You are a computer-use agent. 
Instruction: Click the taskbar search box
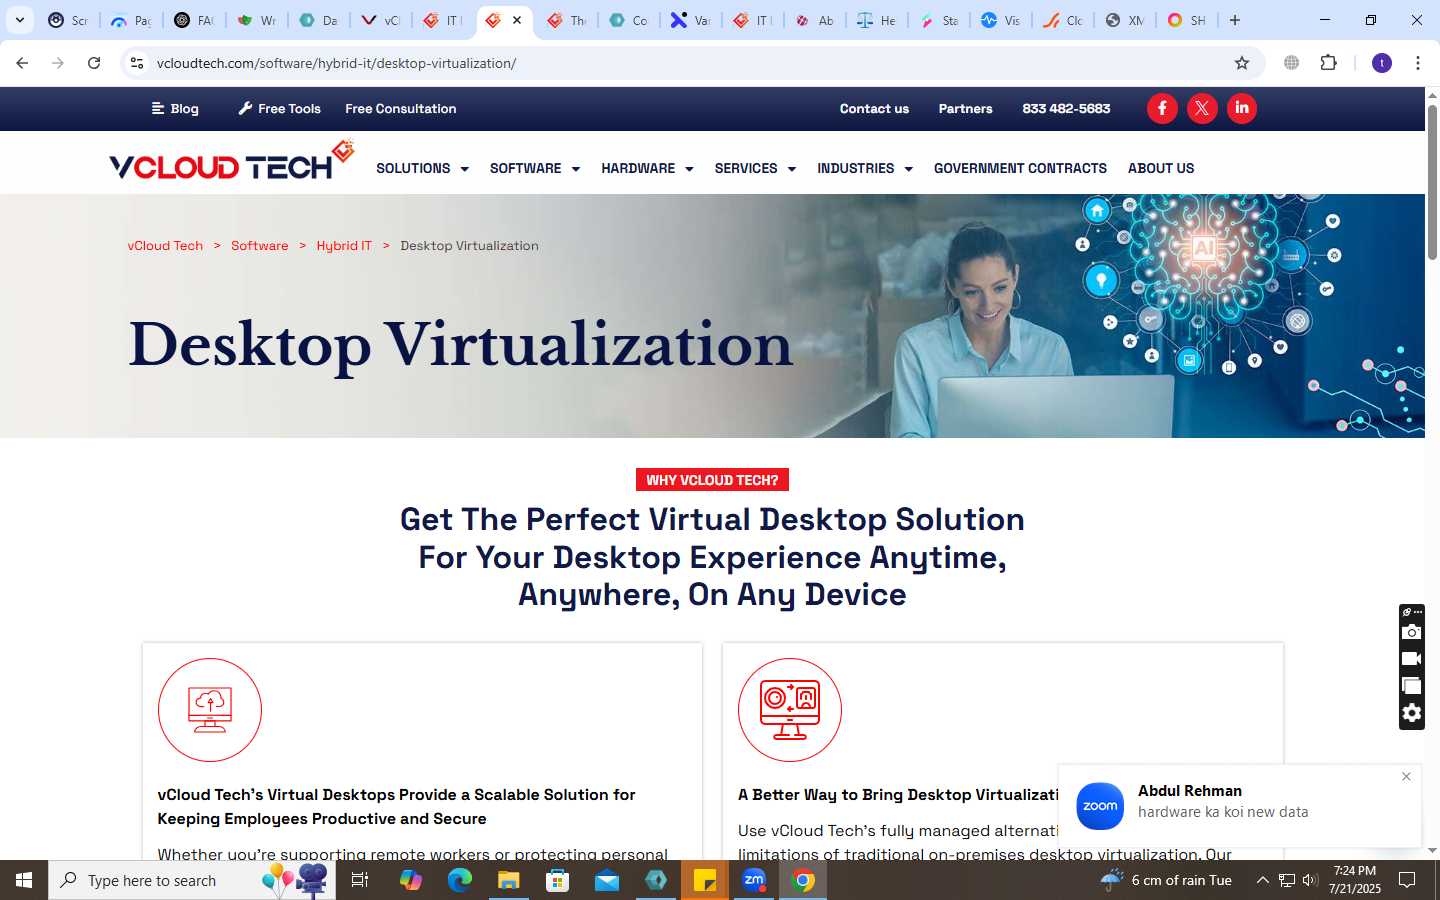pos(192,880)
